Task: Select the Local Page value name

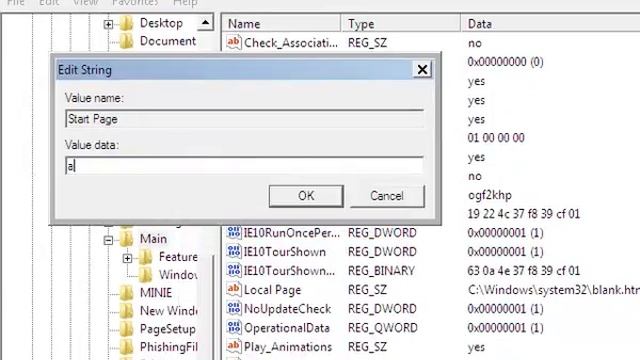Action: point(272,290)
